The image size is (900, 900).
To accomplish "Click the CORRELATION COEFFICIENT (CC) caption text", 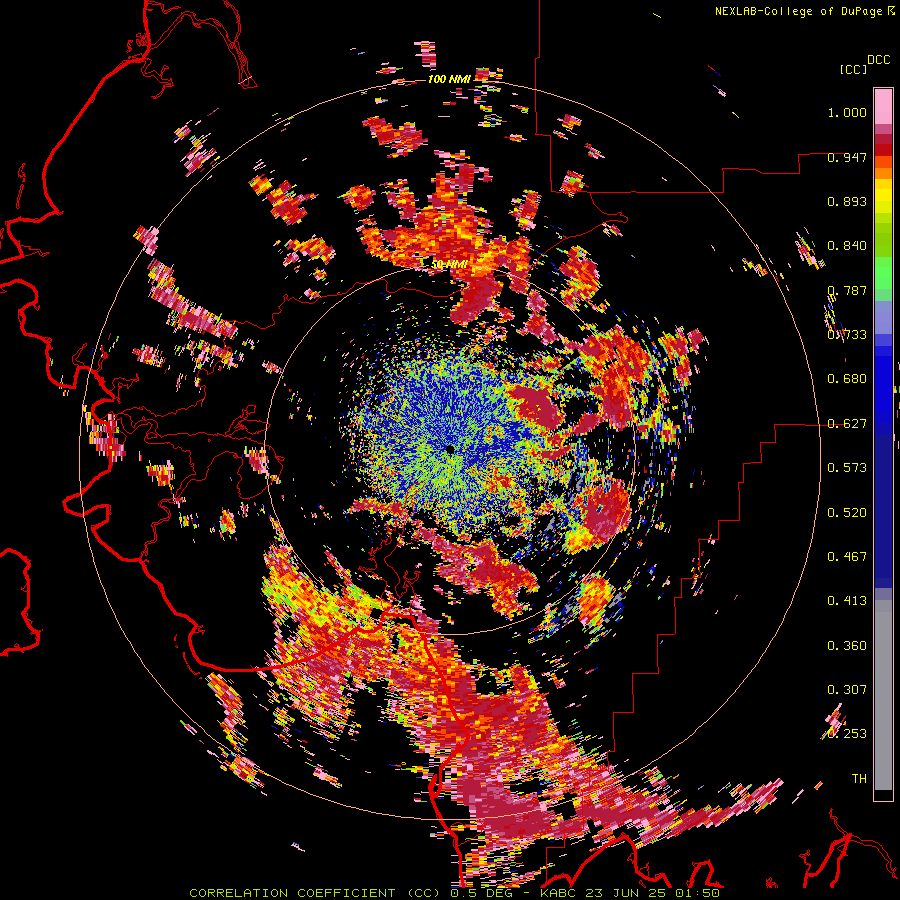I will pos(315,893).
